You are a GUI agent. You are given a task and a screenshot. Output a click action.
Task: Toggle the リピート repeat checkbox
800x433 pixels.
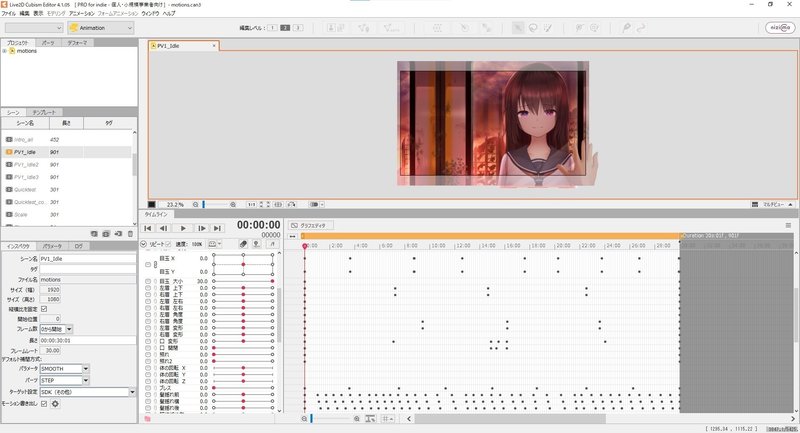click(x=168, y=244)
